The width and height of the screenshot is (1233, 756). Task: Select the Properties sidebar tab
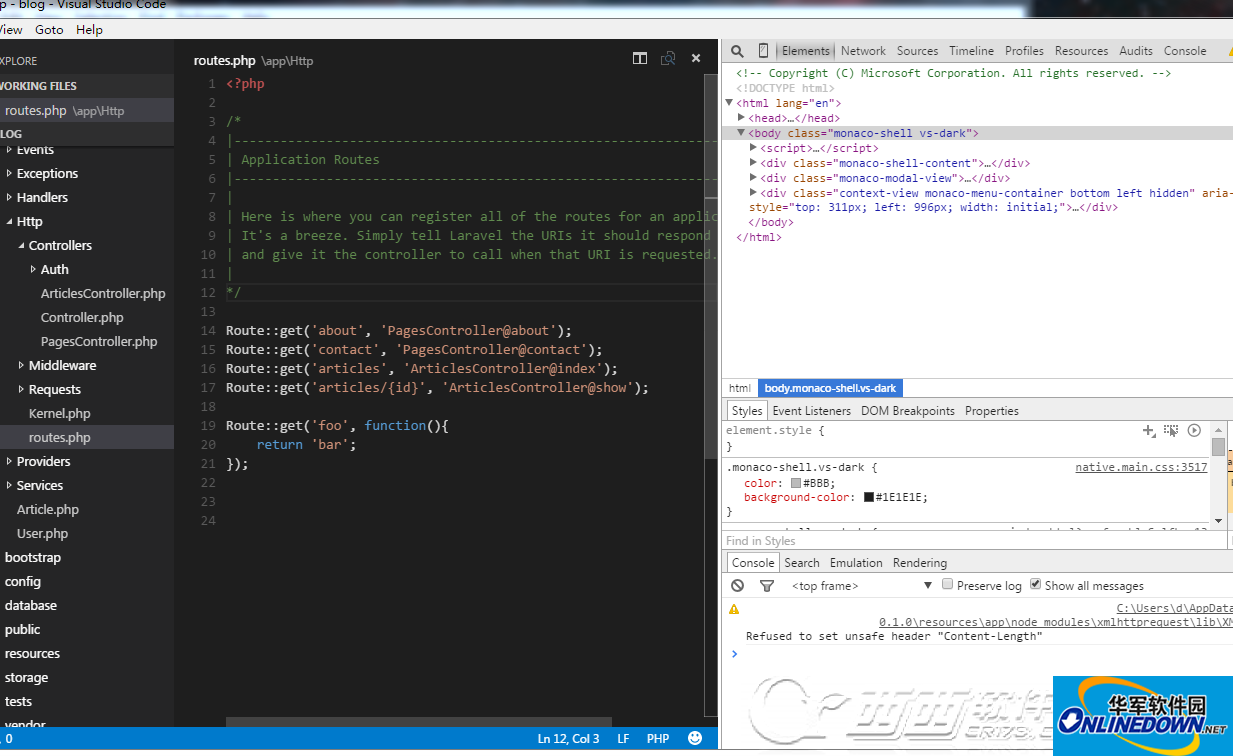[x=991, y=411]
